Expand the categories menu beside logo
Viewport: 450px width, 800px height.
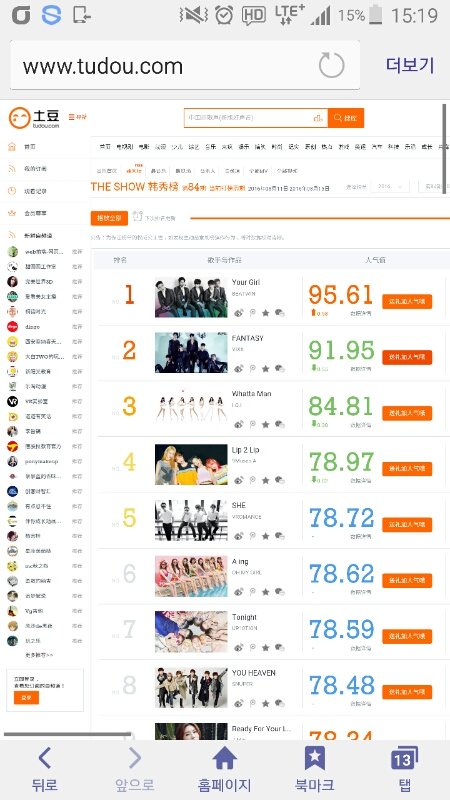[77, 117]
